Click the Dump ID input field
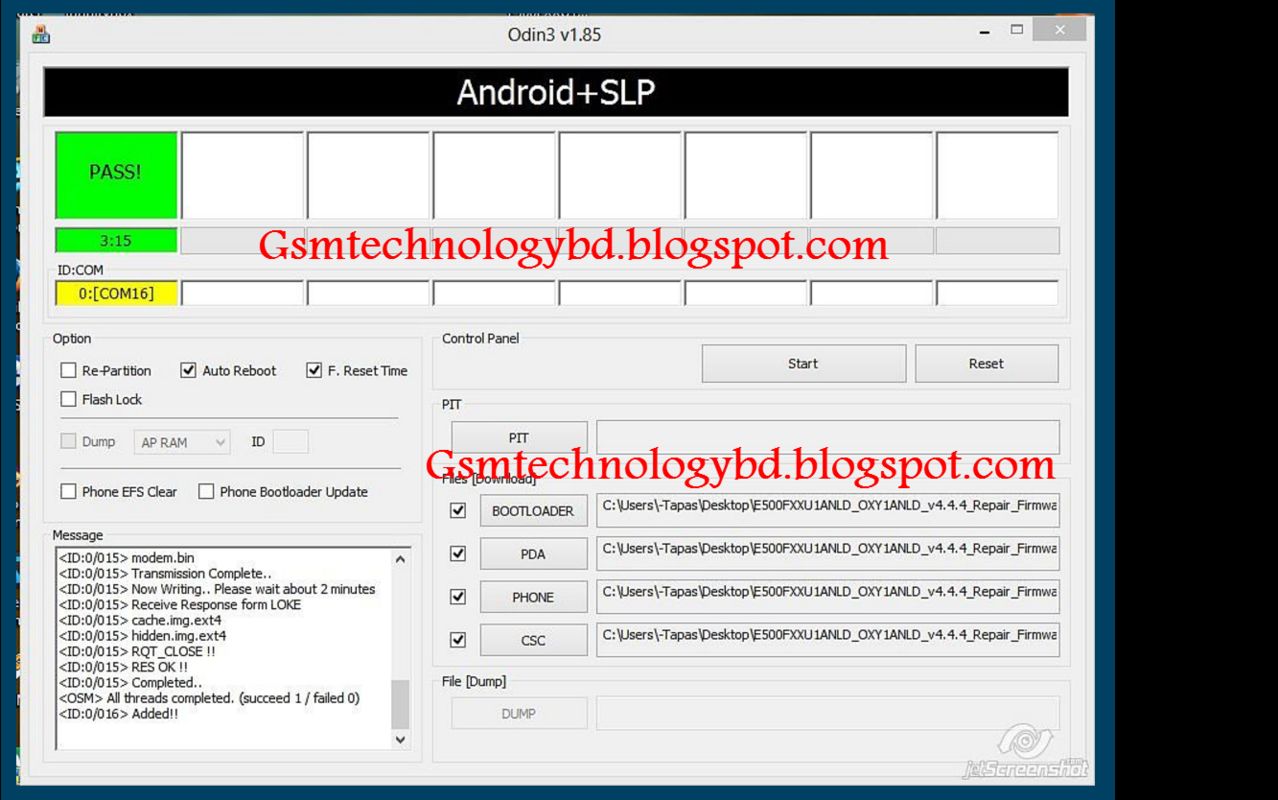1278x800 pixels. click(x=290, y=442)
